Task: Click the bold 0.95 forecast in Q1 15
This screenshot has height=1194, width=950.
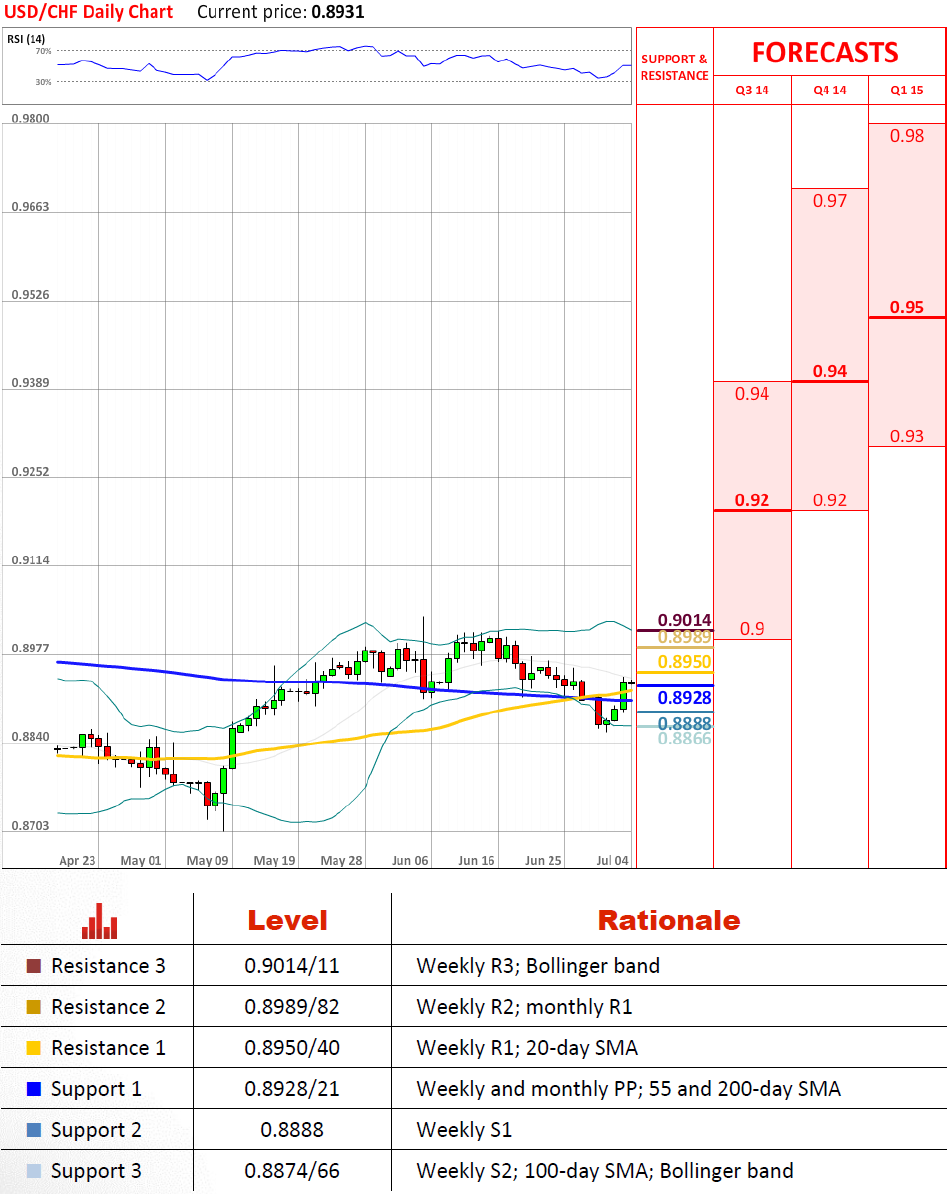Action: click(x=907, y=308)
